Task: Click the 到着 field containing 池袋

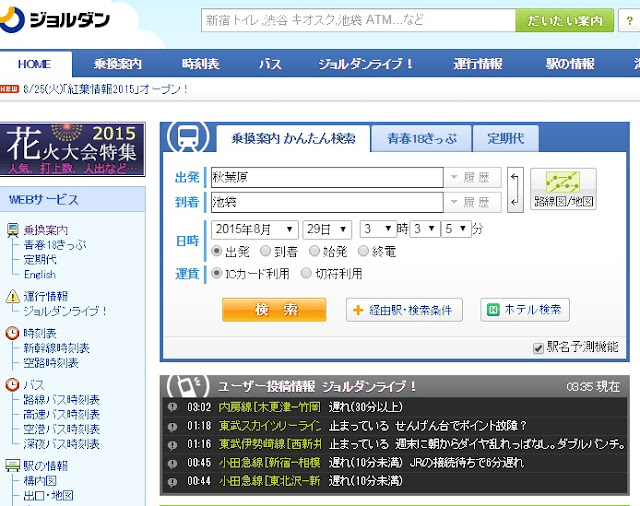Action: coord(327,202)
